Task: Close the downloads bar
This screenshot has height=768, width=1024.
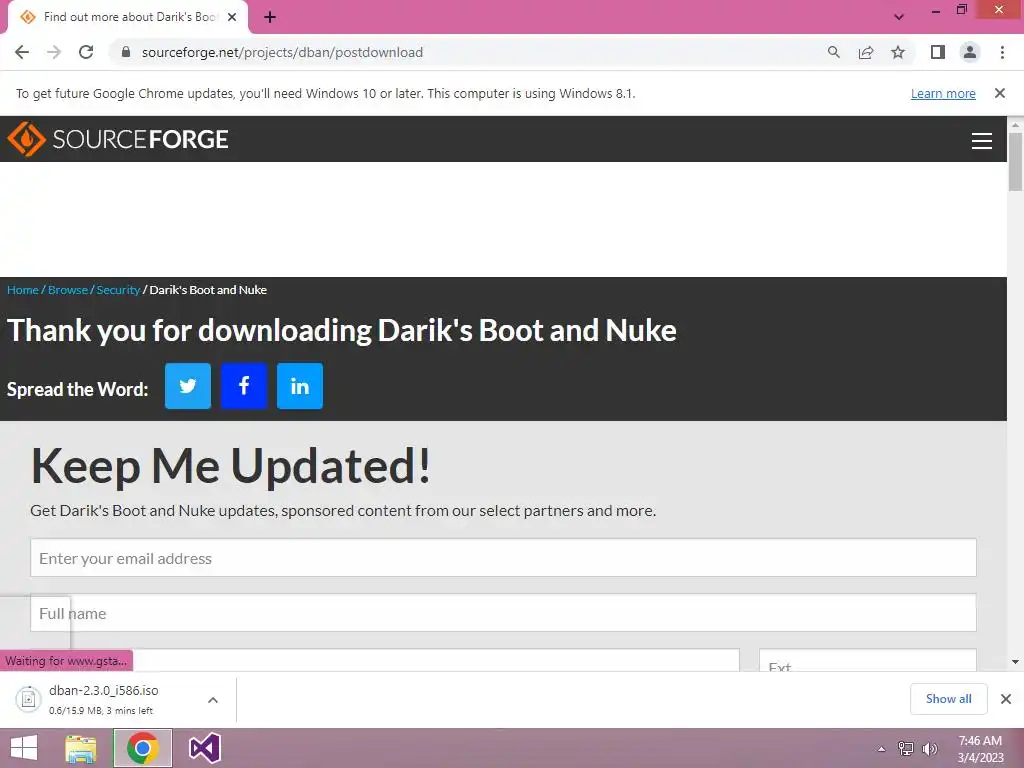Action: click(1006, 699)
